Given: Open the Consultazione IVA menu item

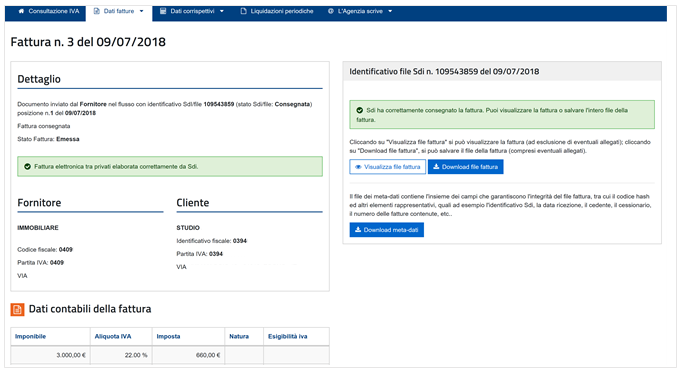Looking at the screenshot, I should tap(49, 11).
